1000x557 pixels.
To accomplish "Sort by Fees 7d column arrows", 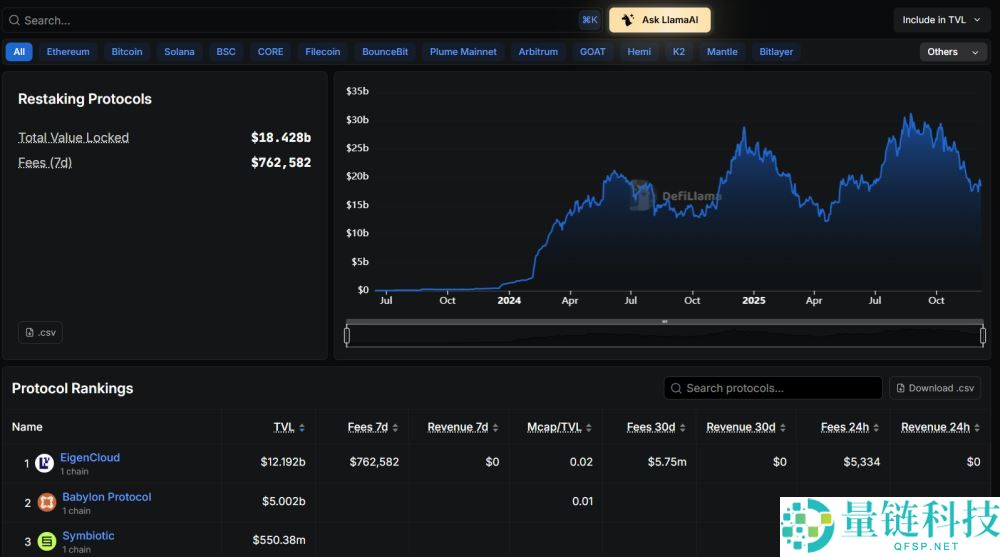I will click(395, 428).
